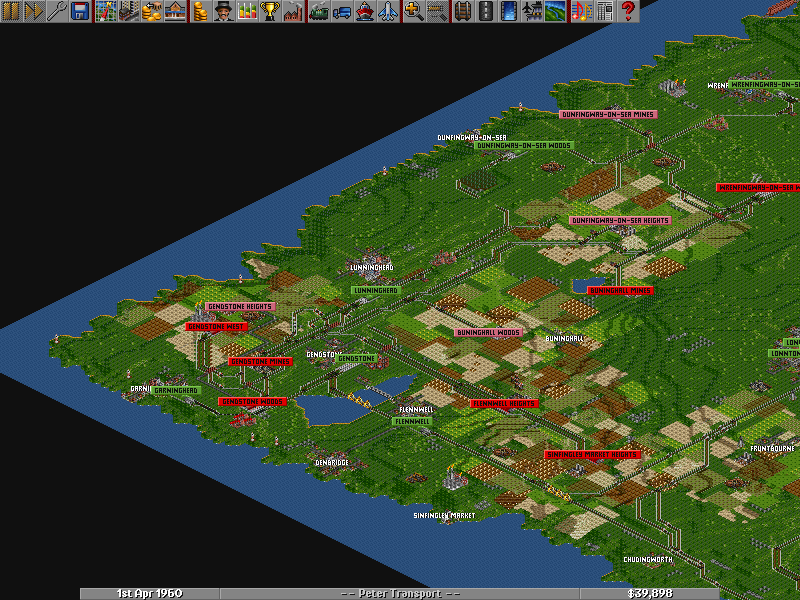This screenshot has height=600, width=800.
Task: Open the save game floppy disk menu
Action: point(79,11)
